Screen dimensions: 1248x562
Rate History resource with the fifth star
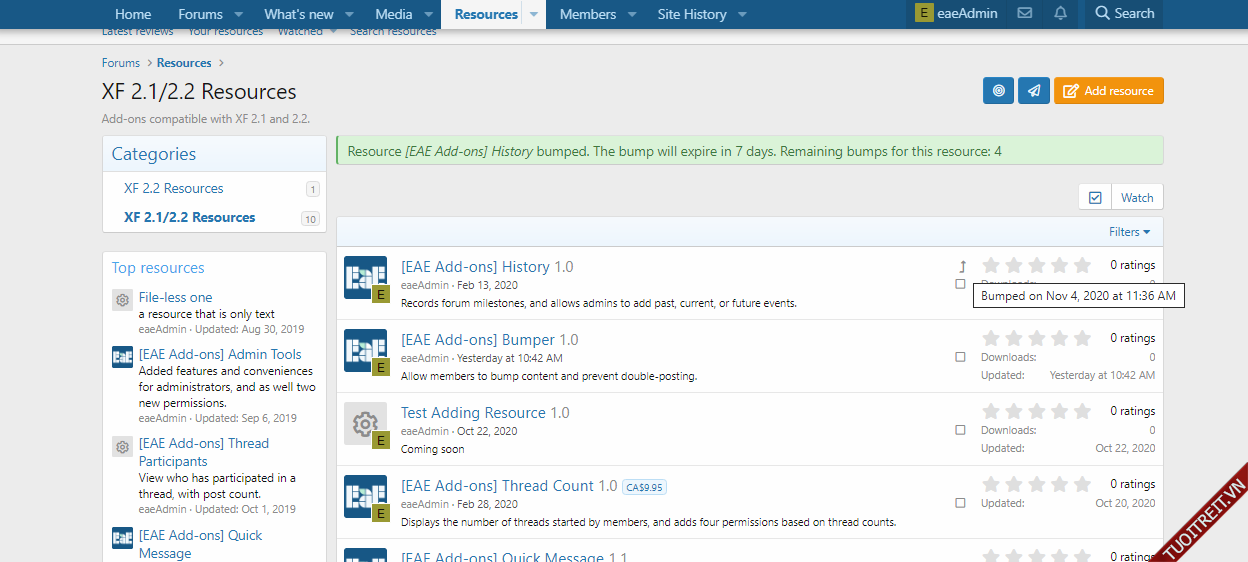click(x=1082, y=265)
